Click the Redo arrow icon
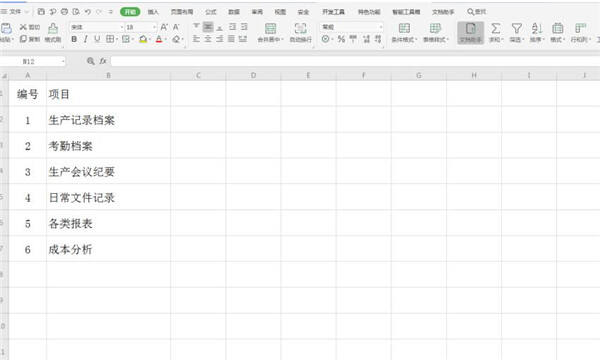The image size is (600, 360). tap(99, 12)
